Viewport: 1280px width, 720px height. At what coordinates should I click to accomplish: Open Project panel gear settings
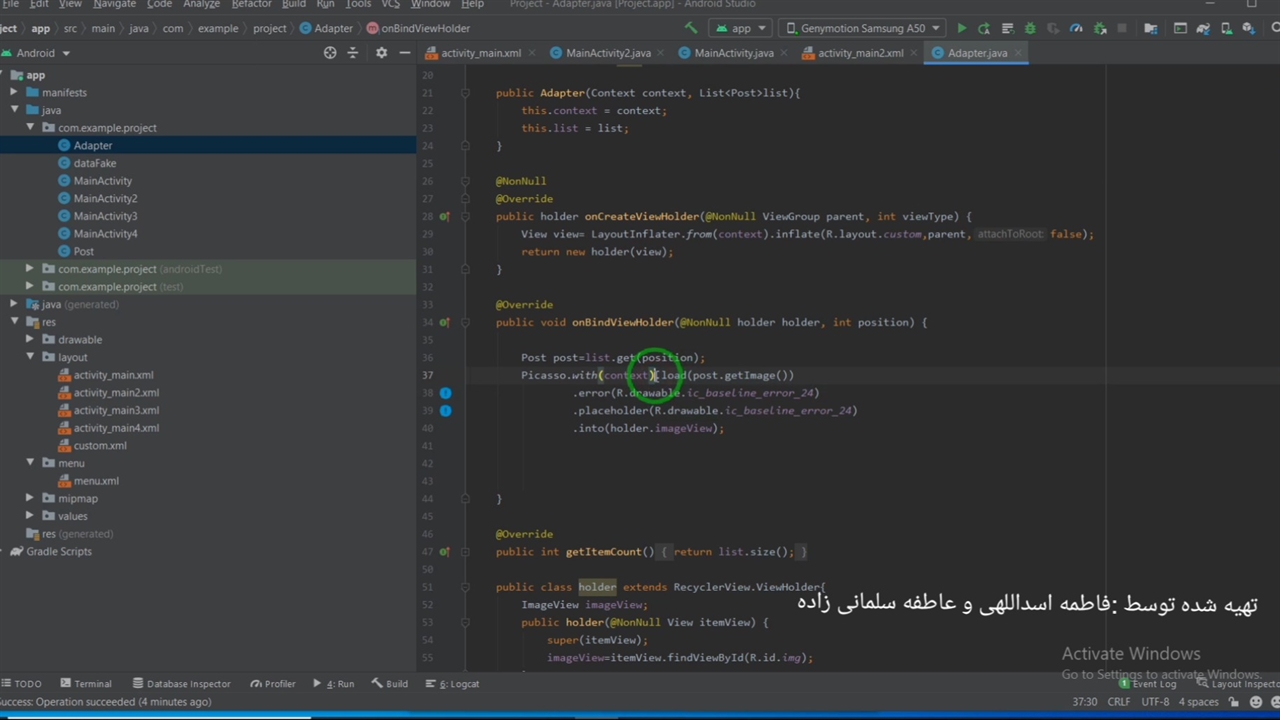pyautogui.click(x=381, y=53)
